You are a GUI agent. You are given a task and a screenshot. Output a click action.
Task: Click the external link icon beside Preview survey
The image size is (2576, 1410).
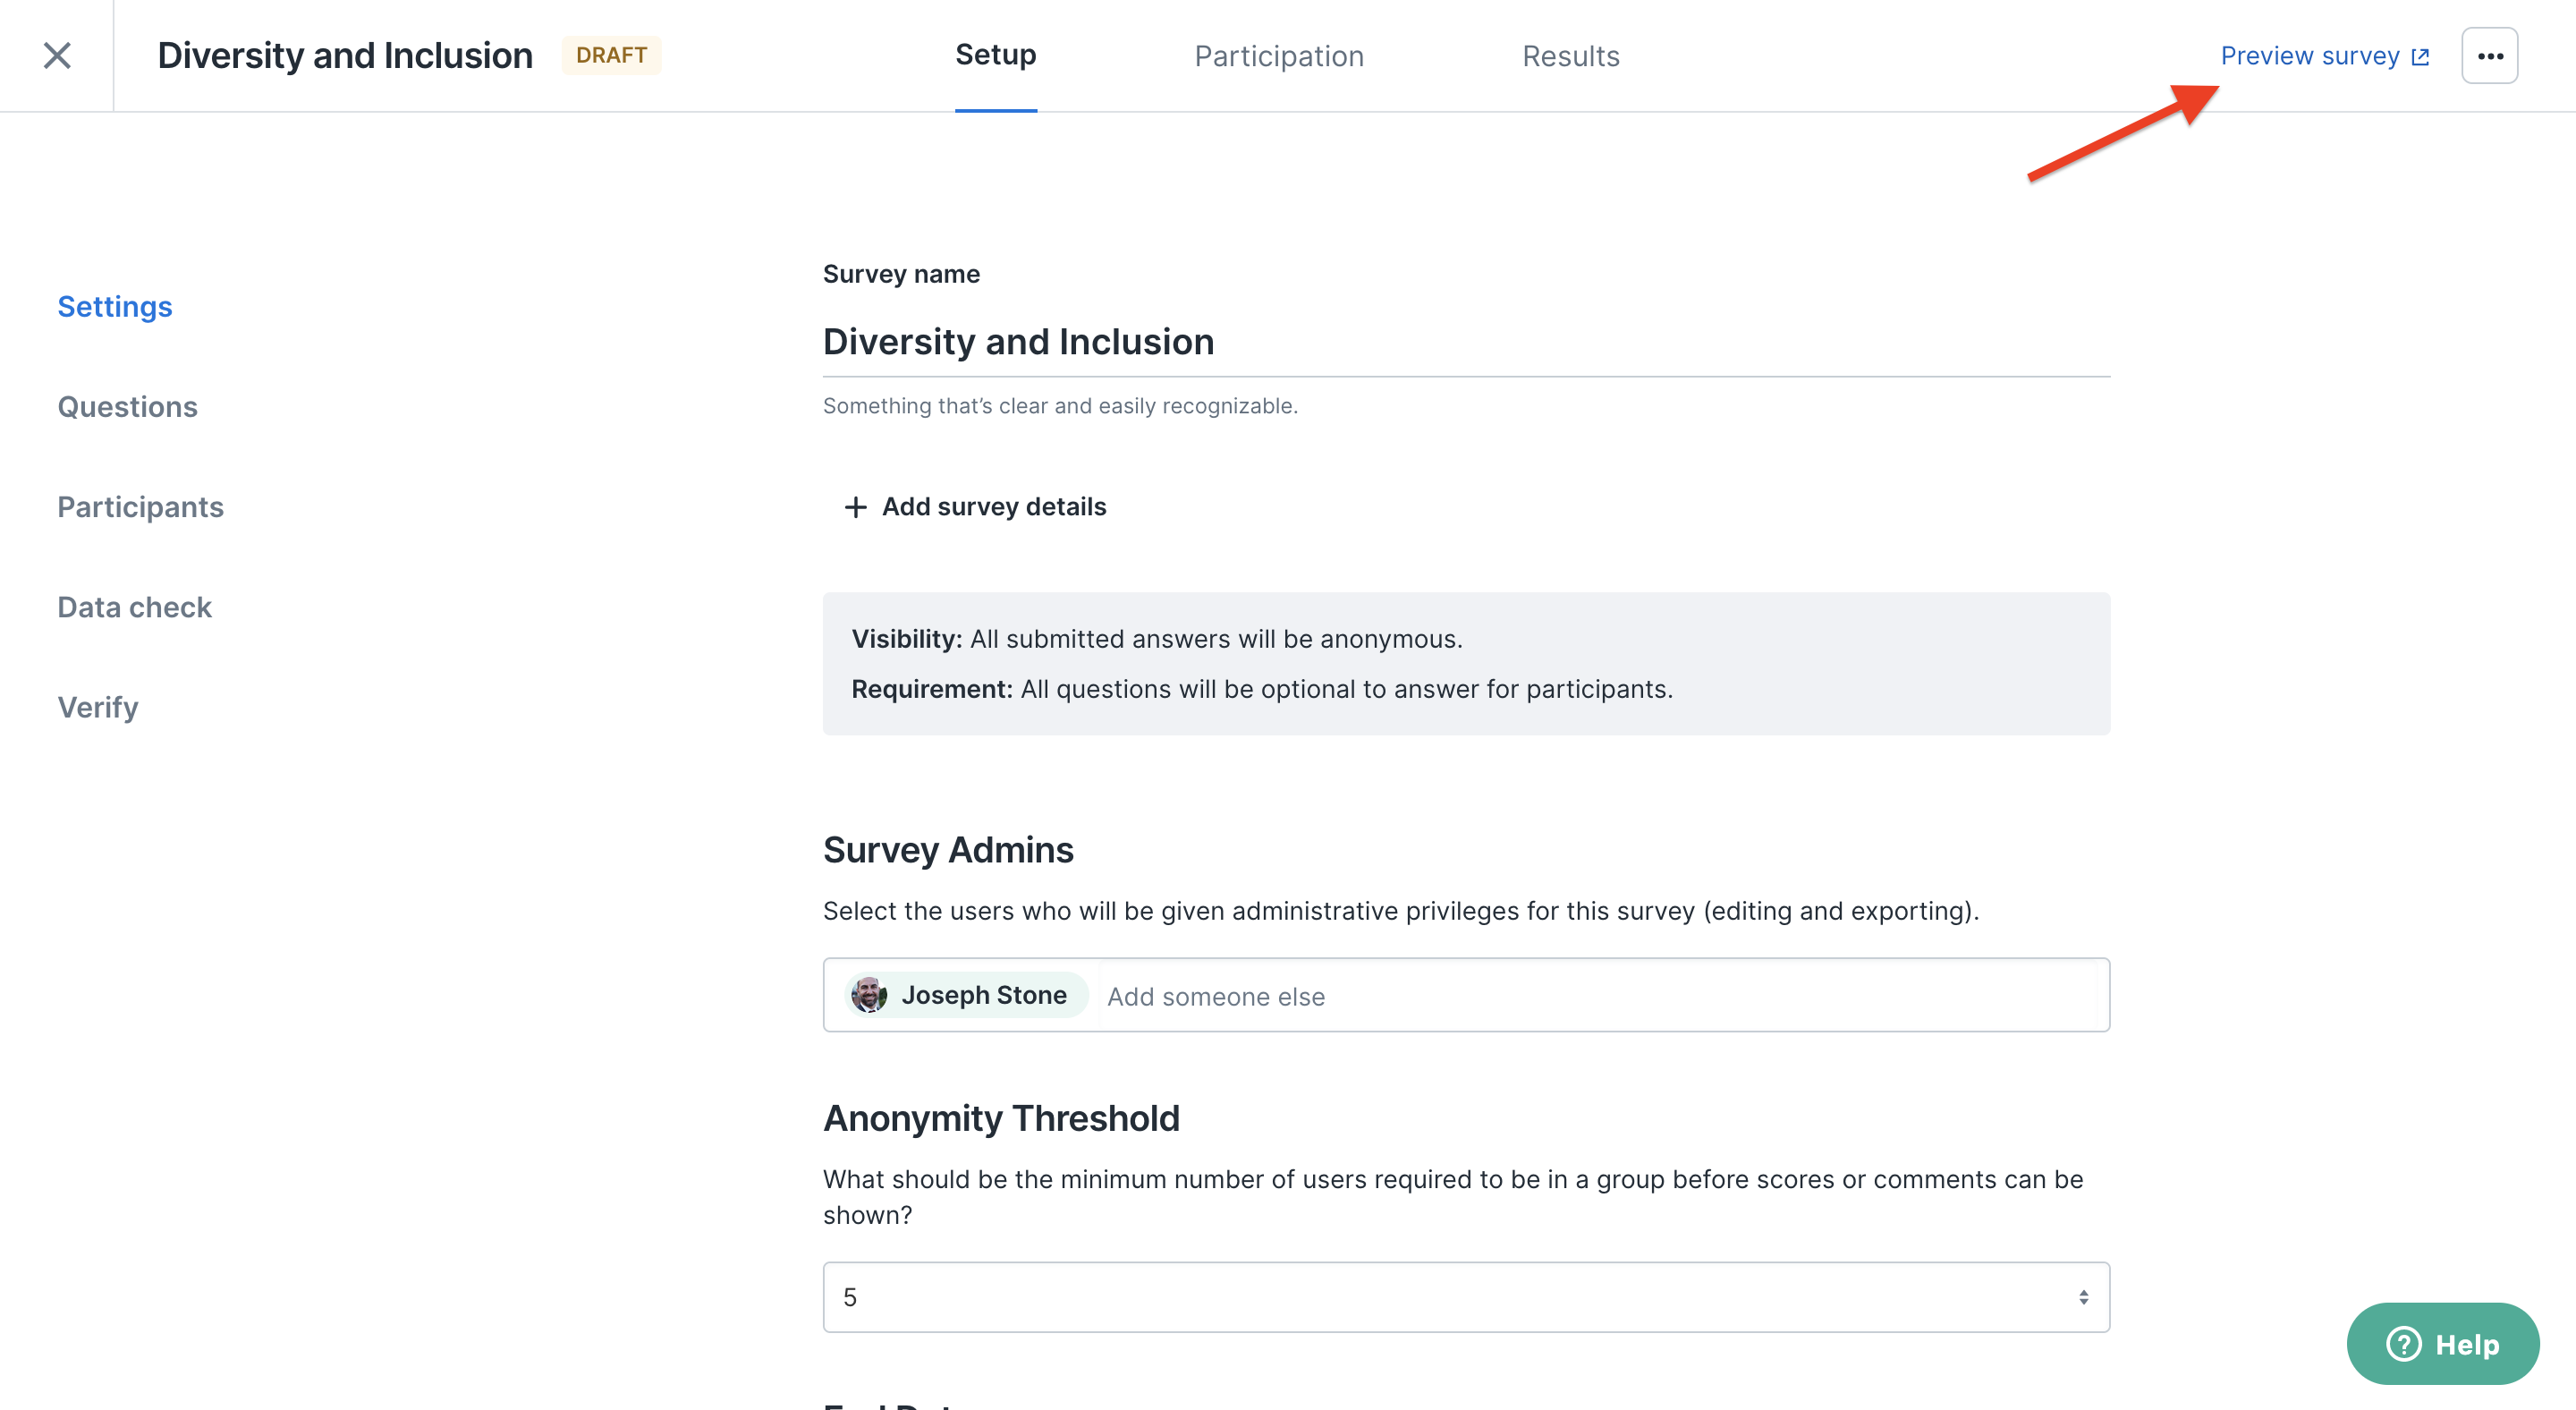point(2420,56)
